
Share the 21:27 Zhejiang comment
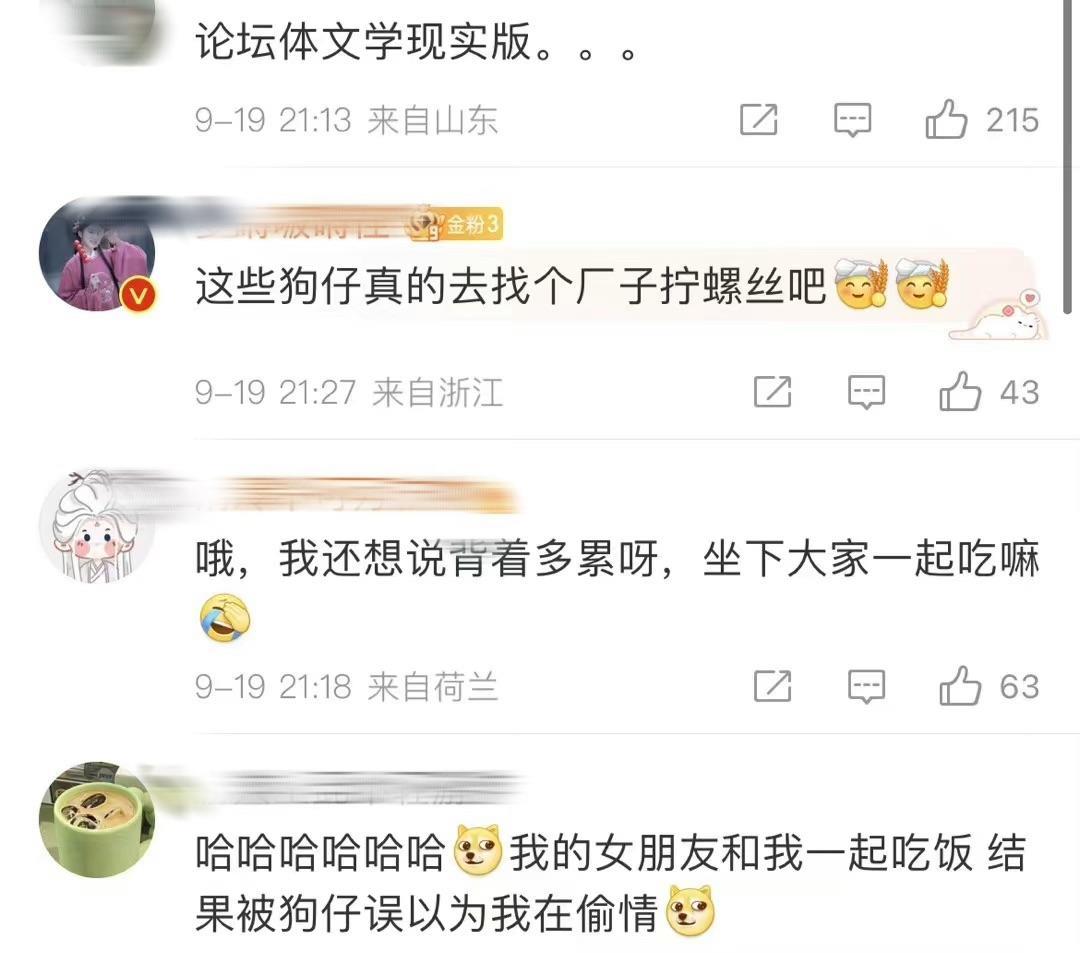pos(773,392)
